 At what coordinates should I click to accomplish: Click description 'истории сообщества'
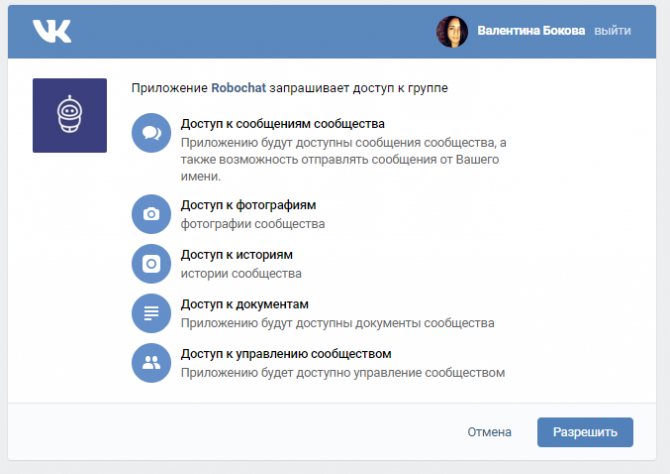point(241,274)
